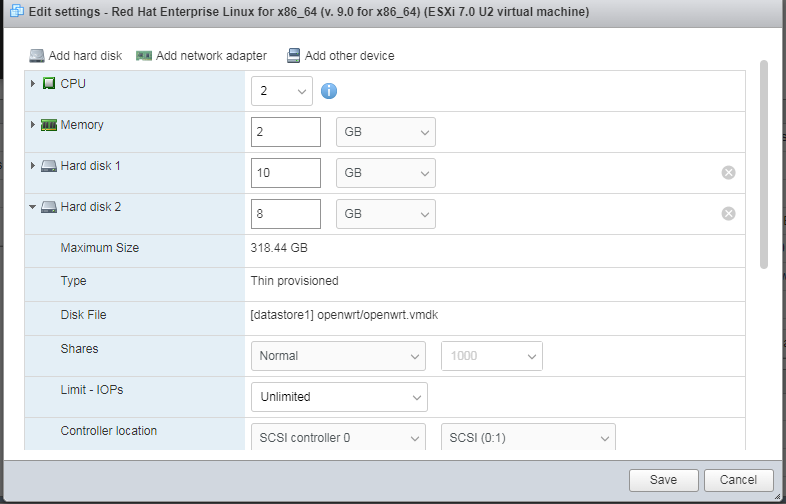
Task: Expand the Memory settings row
Action: pos(33,124)
